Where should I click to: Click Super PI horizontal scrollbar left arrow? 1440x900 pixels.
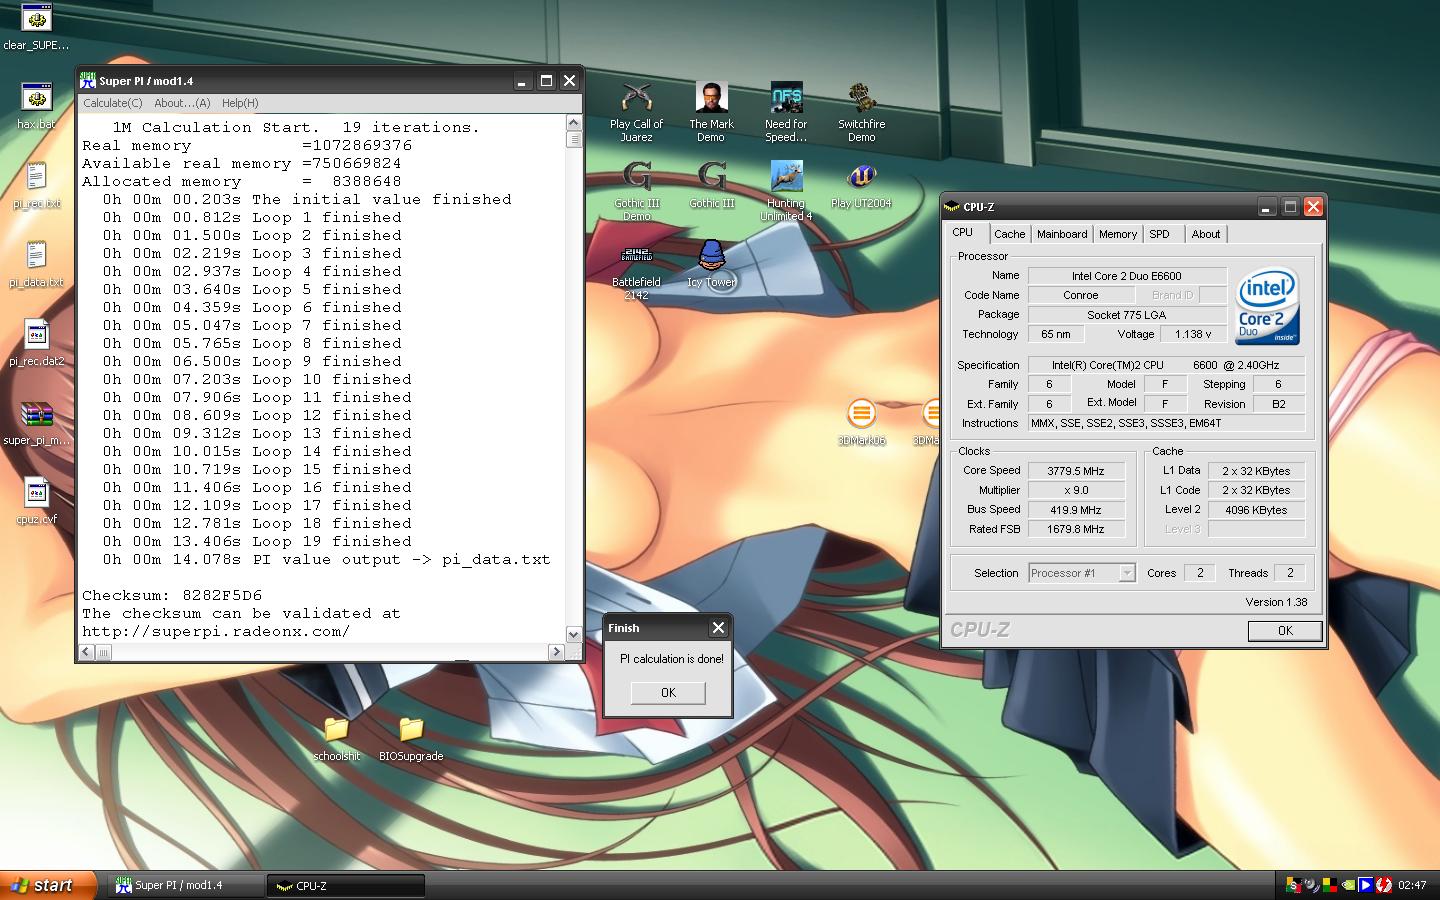pos(87,652)
